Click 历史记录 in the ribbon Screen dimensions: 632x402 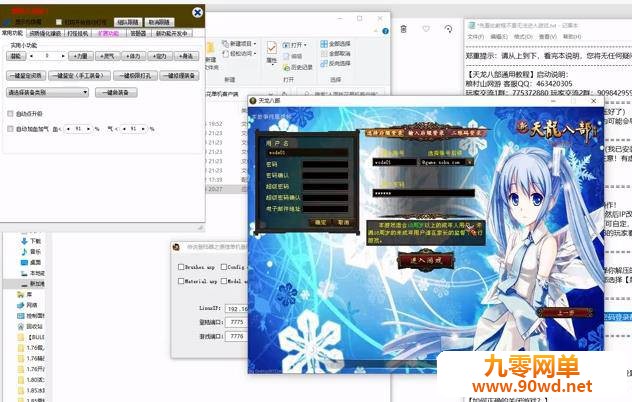(297, 67)
